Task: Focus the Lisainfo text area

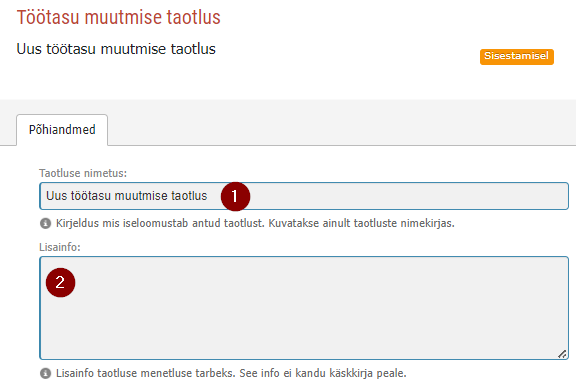Action: click(x=304, y=308)
